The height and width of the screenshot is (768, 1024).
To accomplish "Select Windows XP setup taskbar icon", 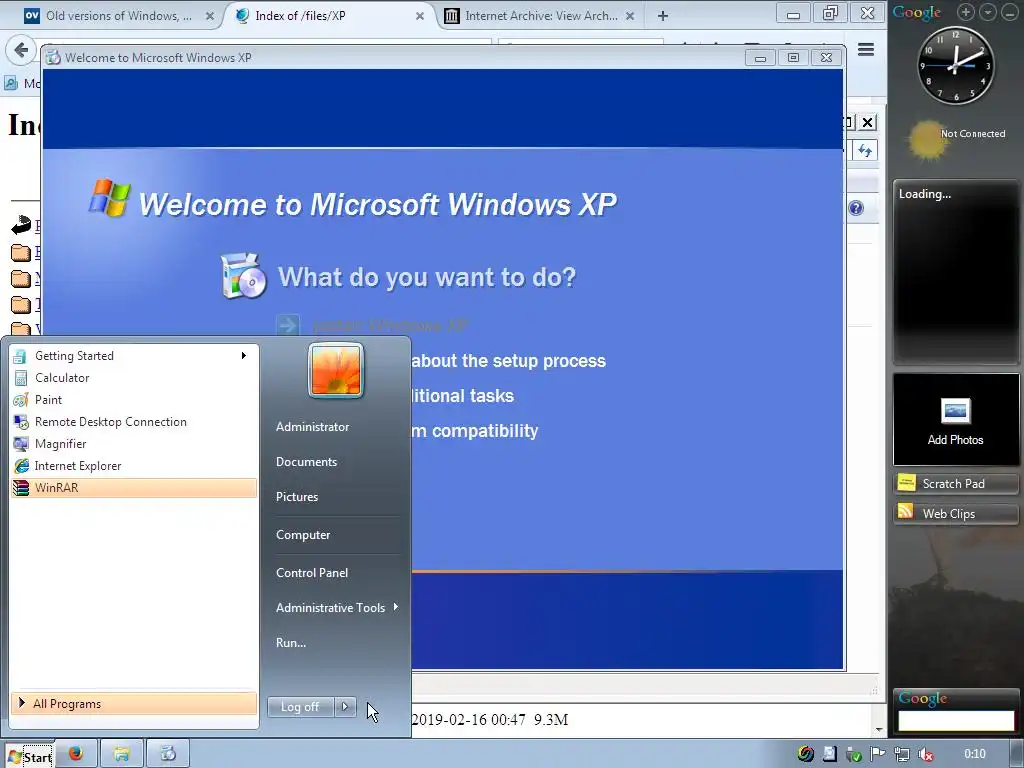I will [168, 754].
